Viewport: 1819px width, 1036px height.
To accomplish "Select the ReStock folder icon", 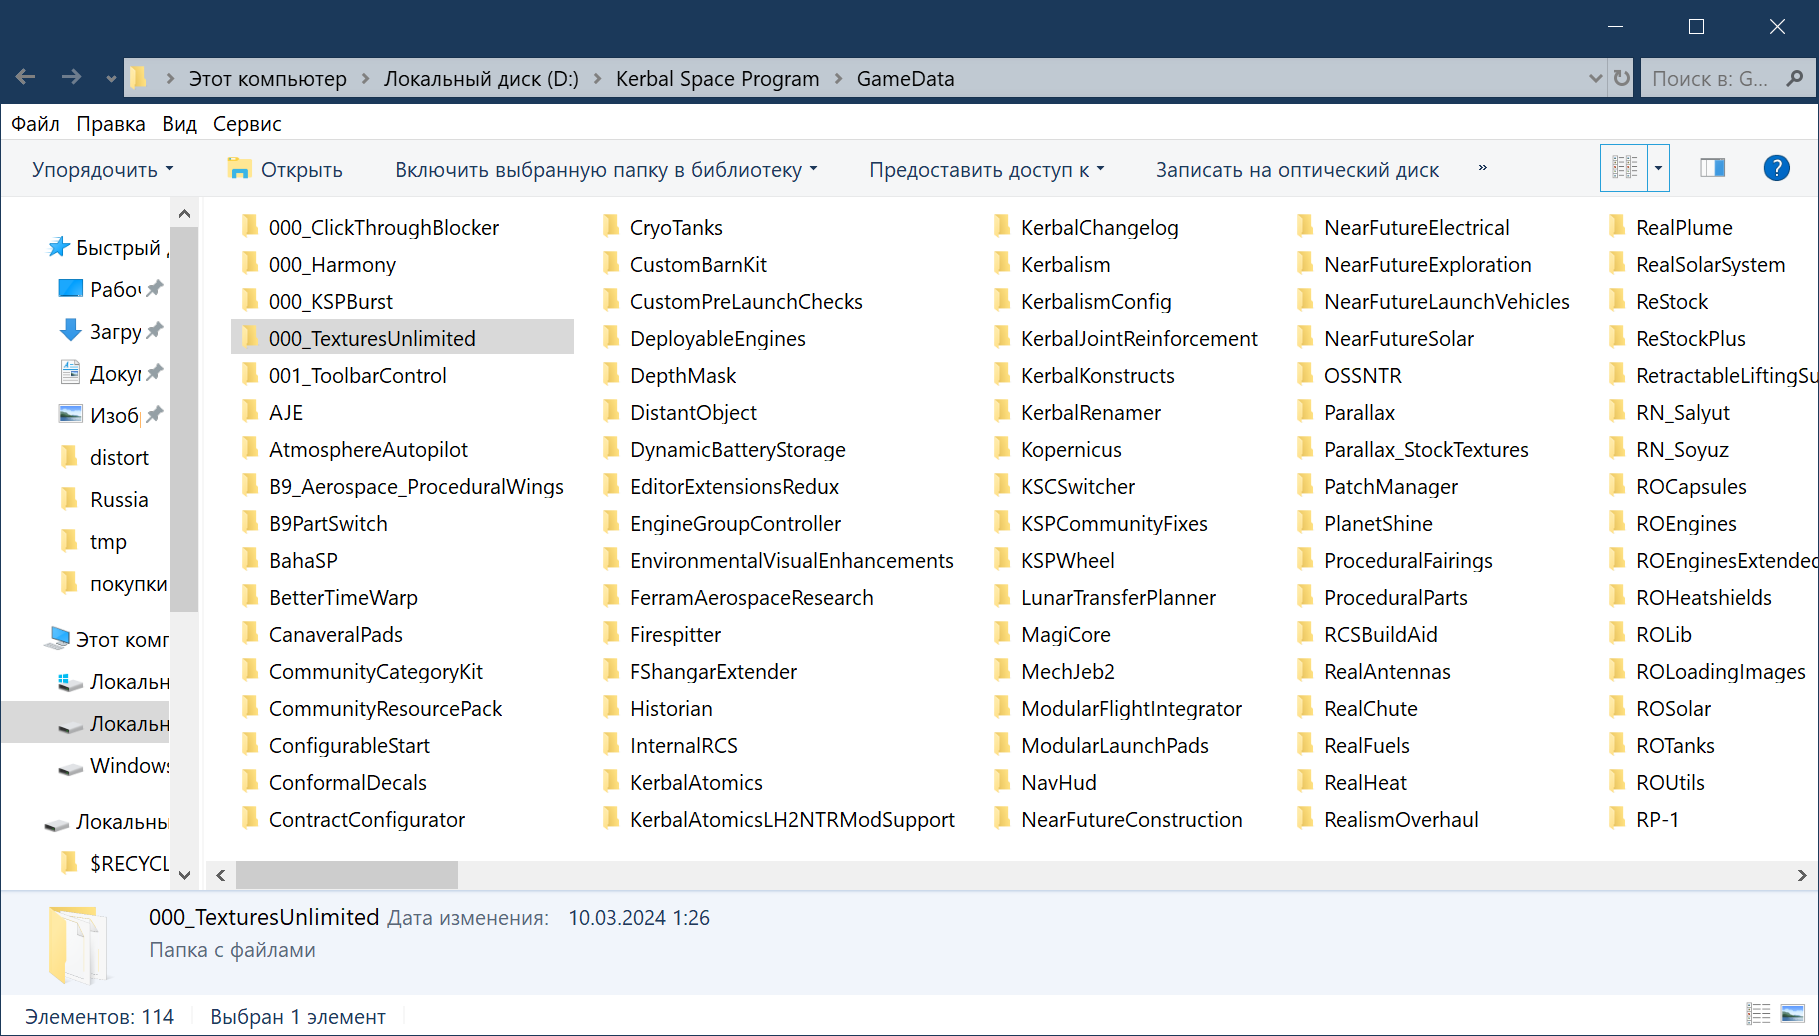I will 1617,300.
